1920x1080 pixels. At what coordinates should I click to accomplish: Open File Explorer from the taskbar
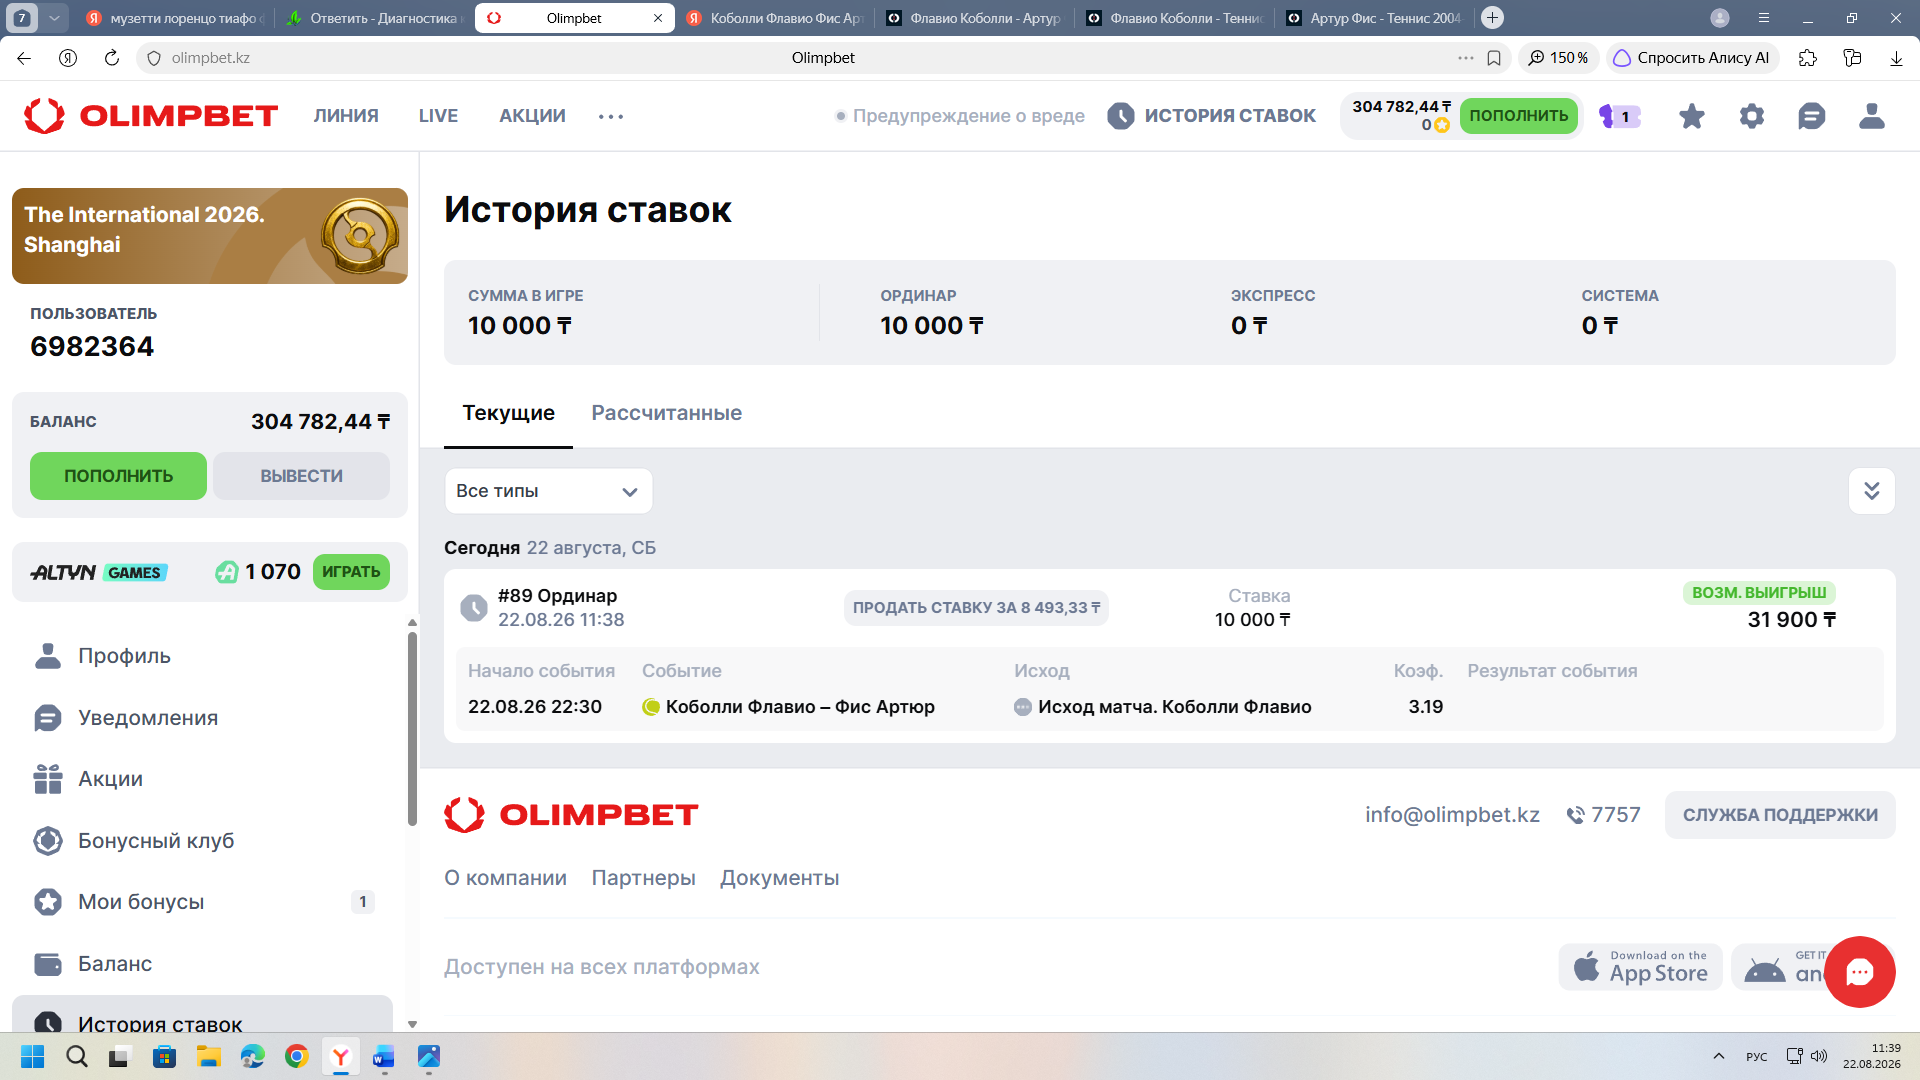[209, 1056]
